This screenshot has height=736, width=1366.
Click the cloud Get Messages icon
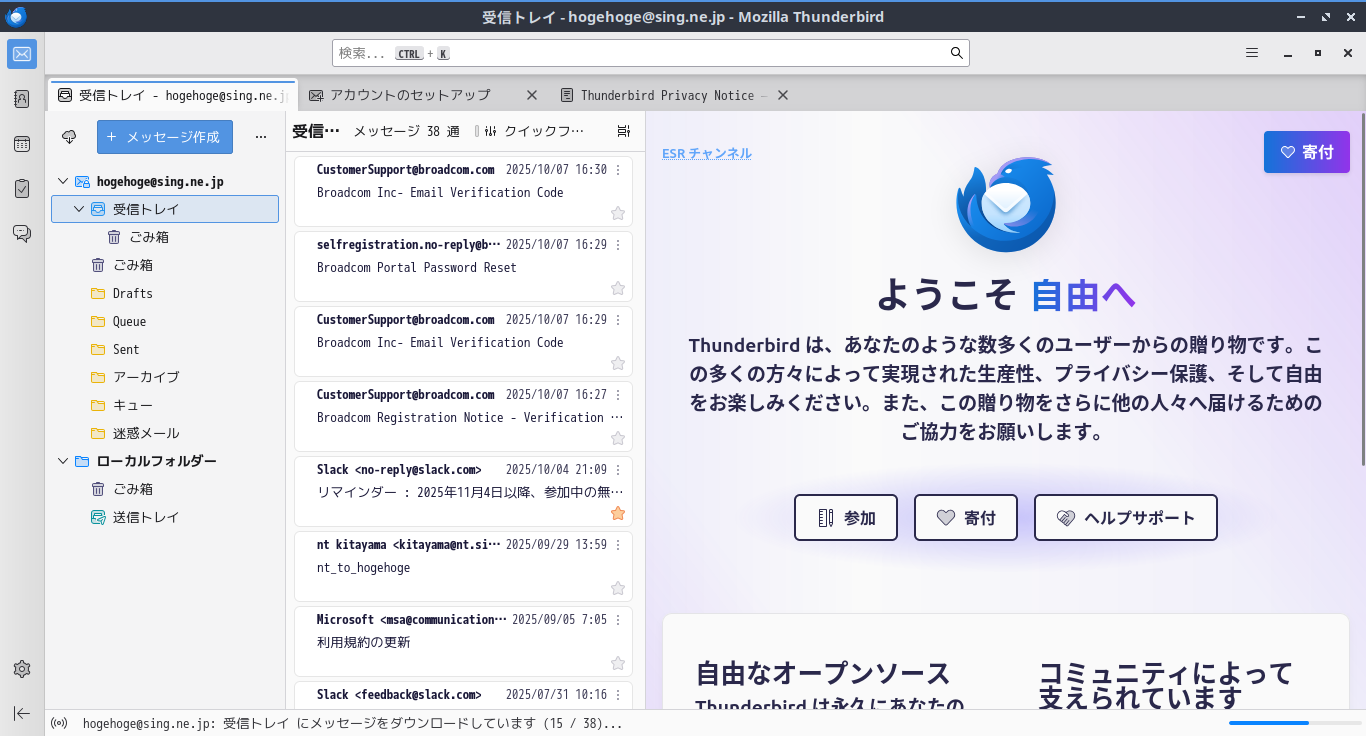click(69, 137)
